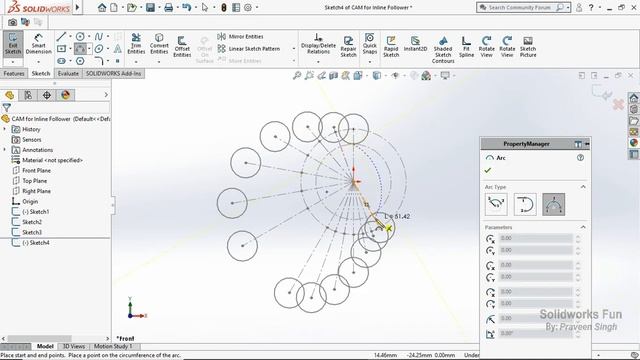This screenshot has width=640, height=360.
Task: Select Centerpoint Arc type
Action: coord(496,204)
